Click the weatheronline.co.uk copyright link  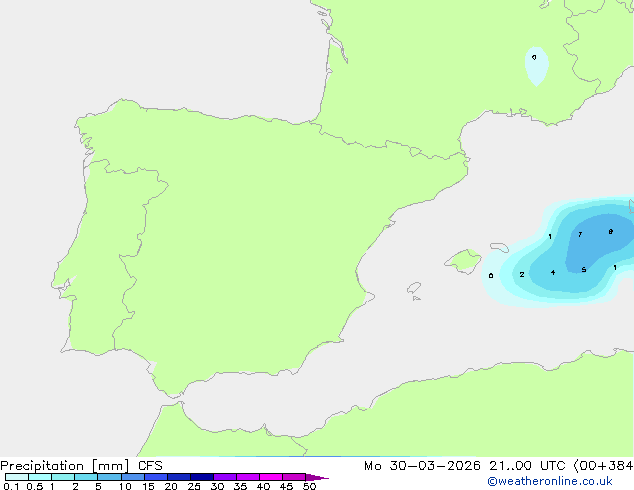(x=550, y=481)
